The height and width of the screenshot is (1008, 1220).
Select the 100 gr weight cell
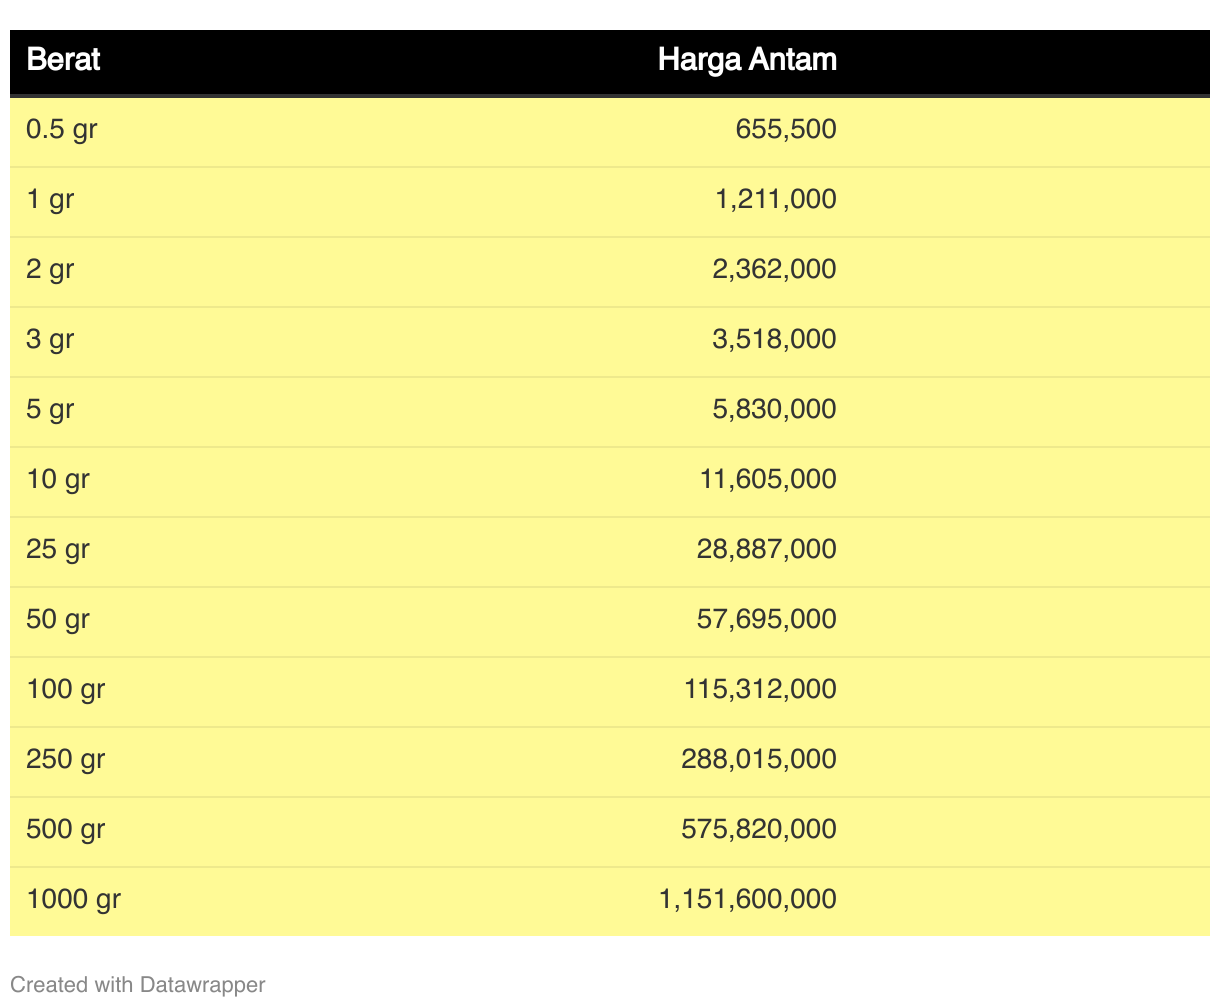[x=66, y=689]
